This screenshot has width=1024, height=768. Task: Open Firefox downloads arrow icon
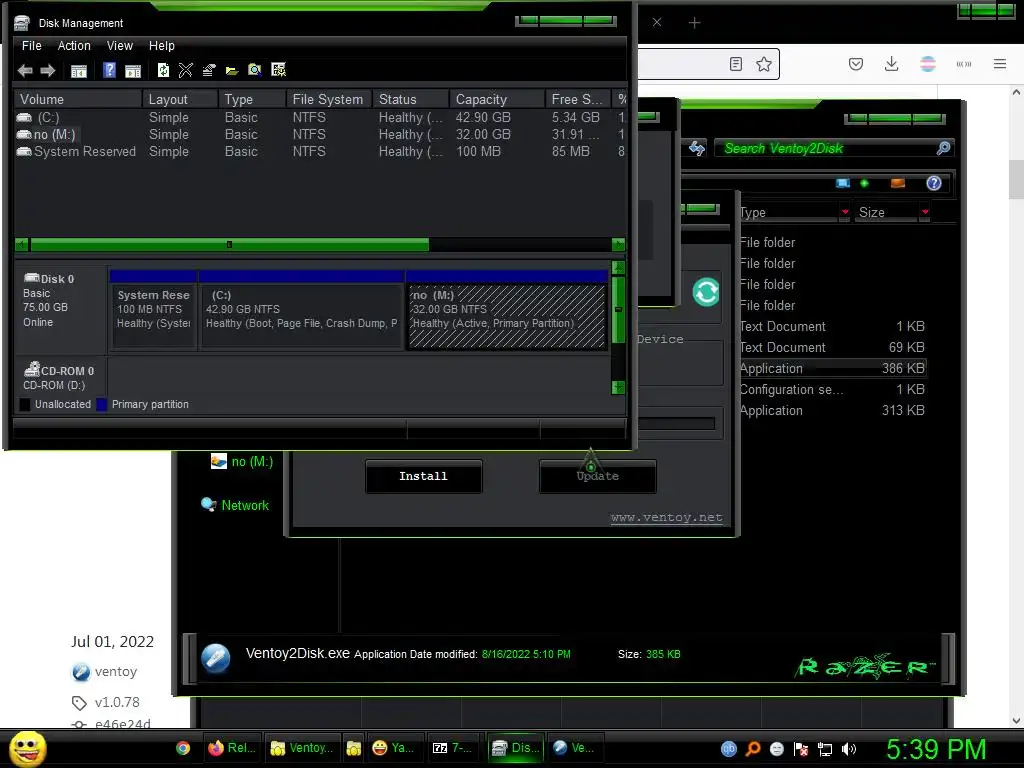[x=891, y=64]
